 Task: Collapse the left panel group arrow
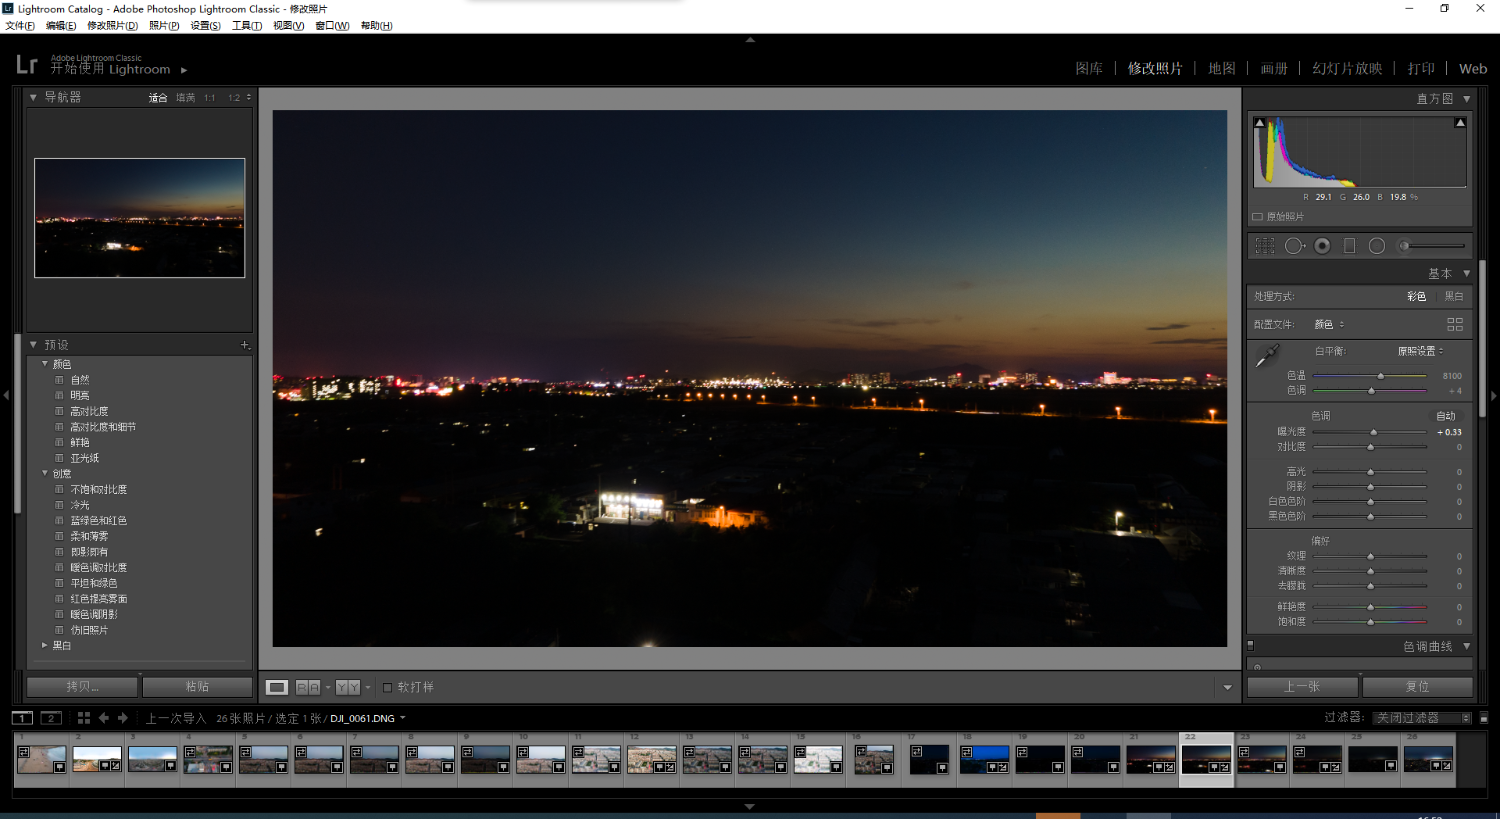click(6, 396)
